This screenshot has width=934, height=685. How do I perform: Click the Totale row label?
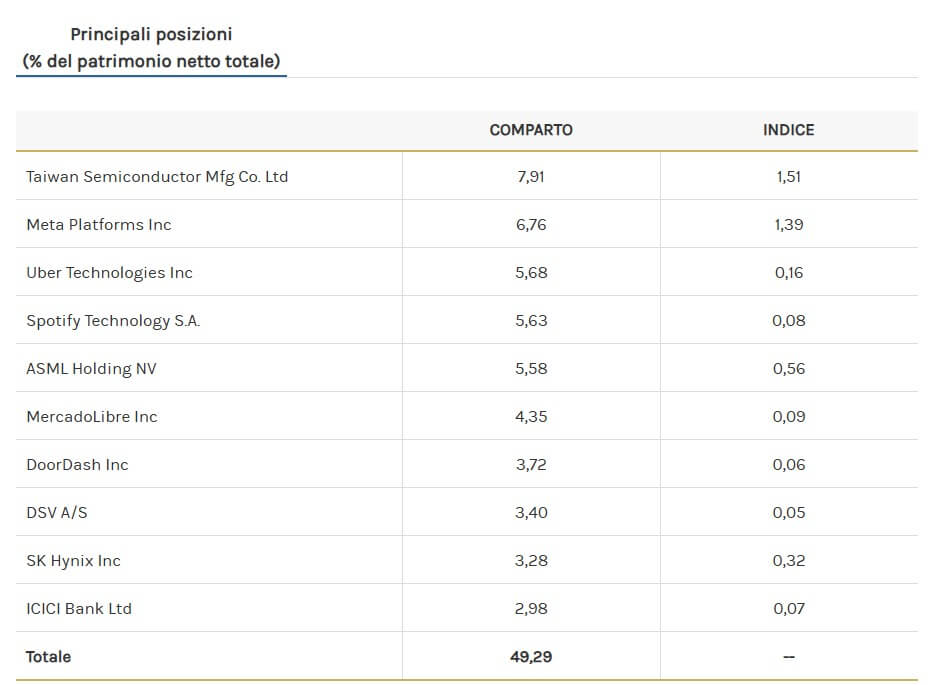(47, 657)
